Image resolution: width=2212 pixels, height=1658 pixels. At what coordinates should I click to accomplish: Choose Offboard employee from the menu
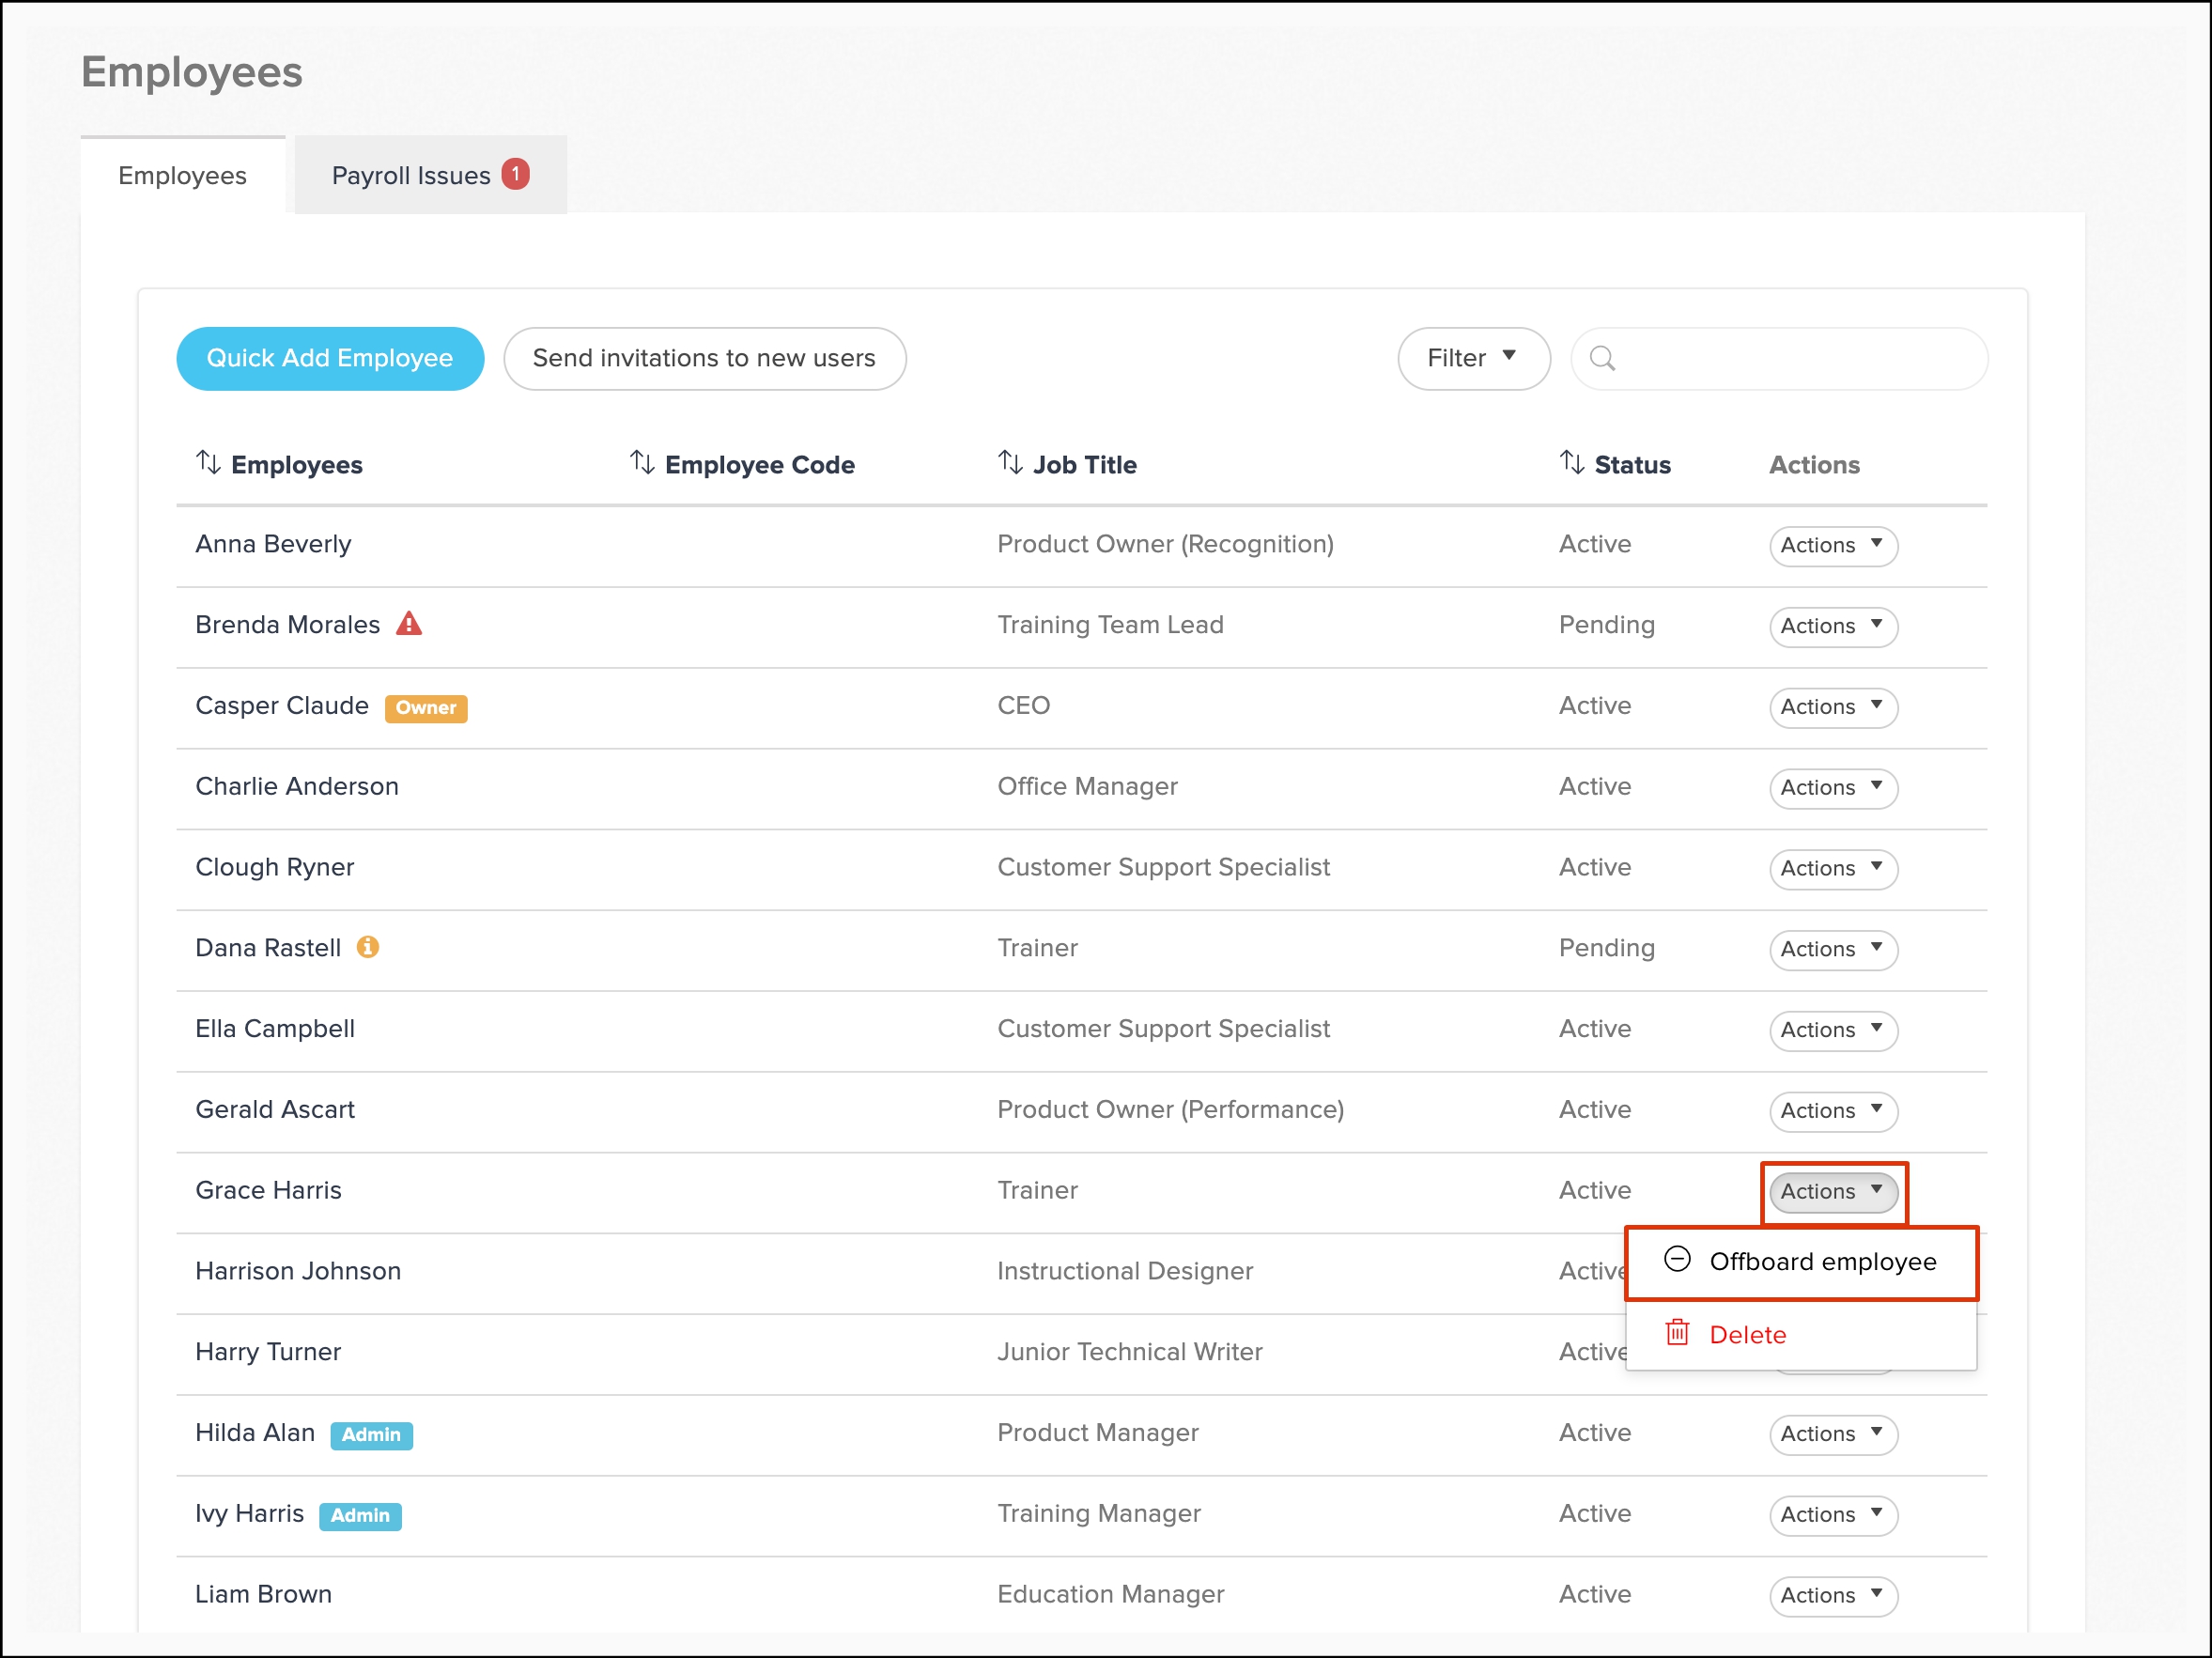[1821, 1262]
